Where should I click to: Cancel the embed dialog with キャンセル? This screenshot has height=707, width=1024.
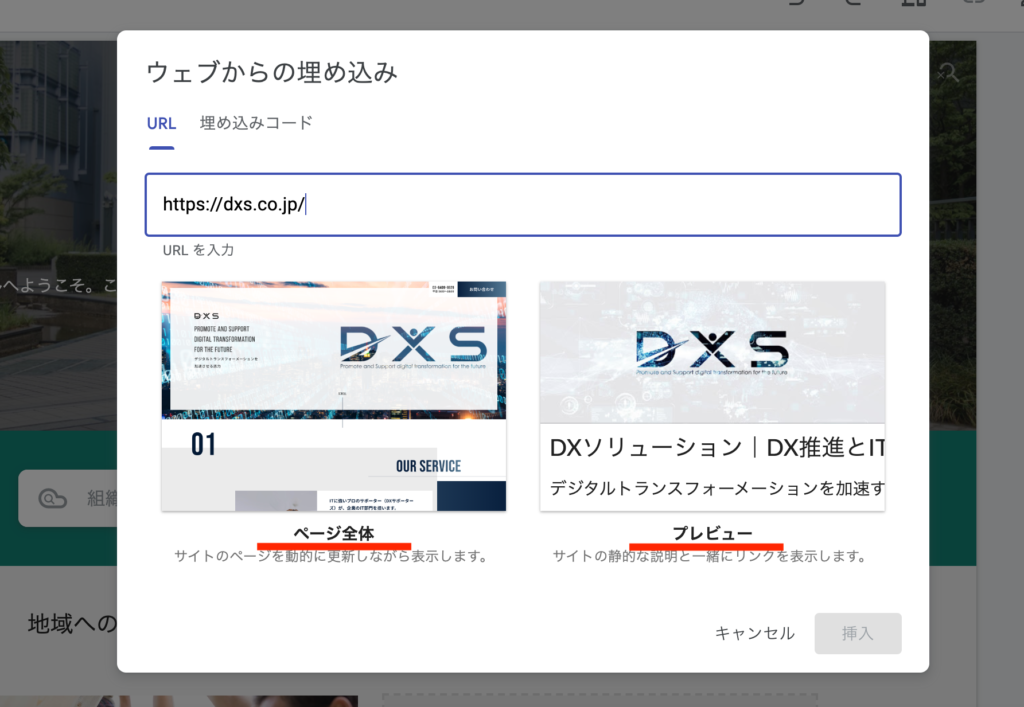click(x=755, y=633)
